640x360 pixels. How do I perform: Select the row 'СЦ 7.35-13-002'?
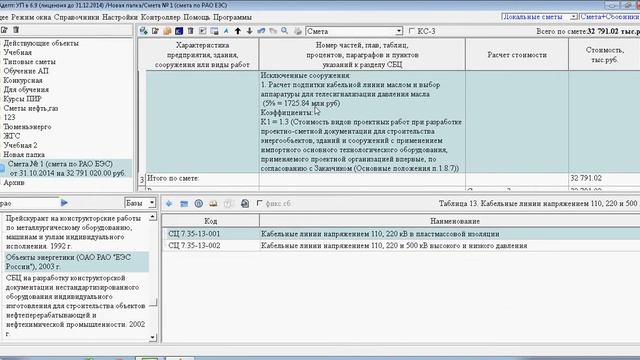click(401, 245)
